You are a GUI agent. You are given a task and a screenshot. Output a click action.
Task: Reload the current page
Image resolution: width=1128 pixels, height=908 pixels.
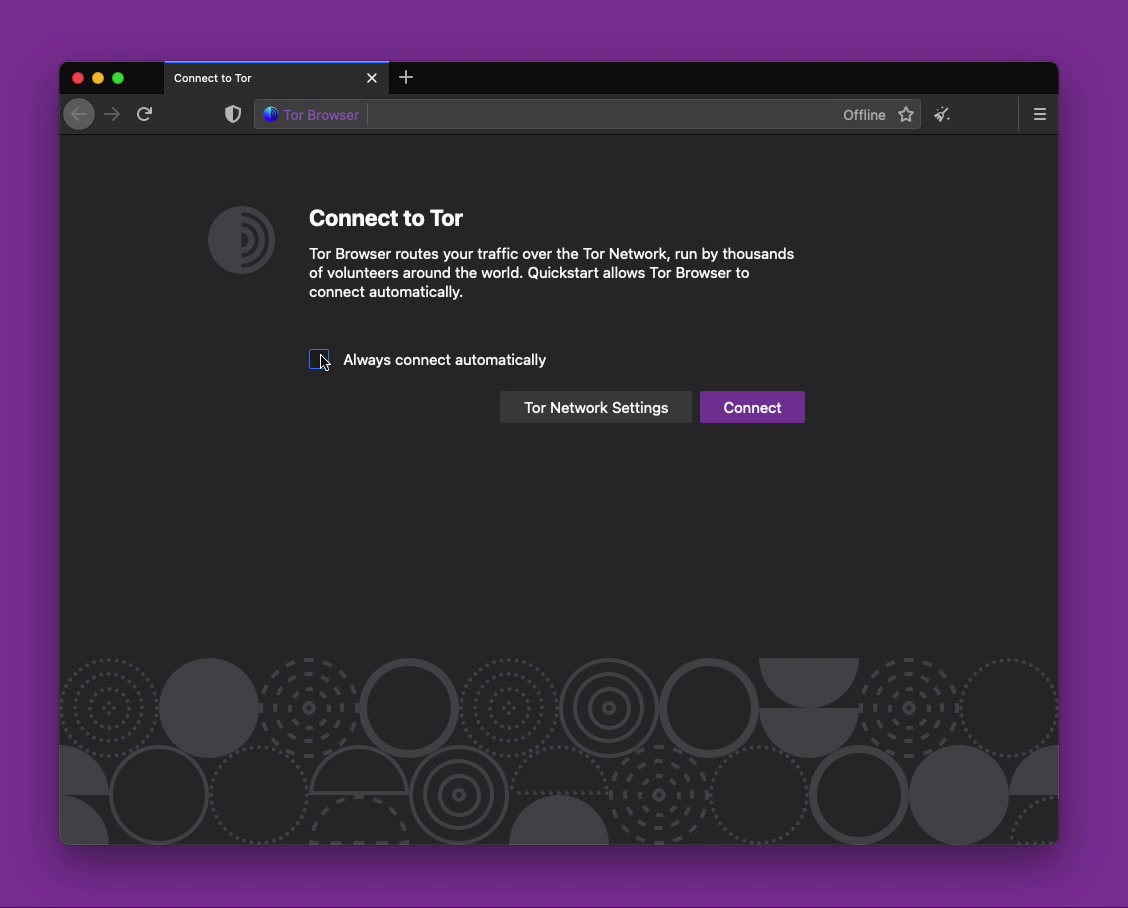click(145, 114)
